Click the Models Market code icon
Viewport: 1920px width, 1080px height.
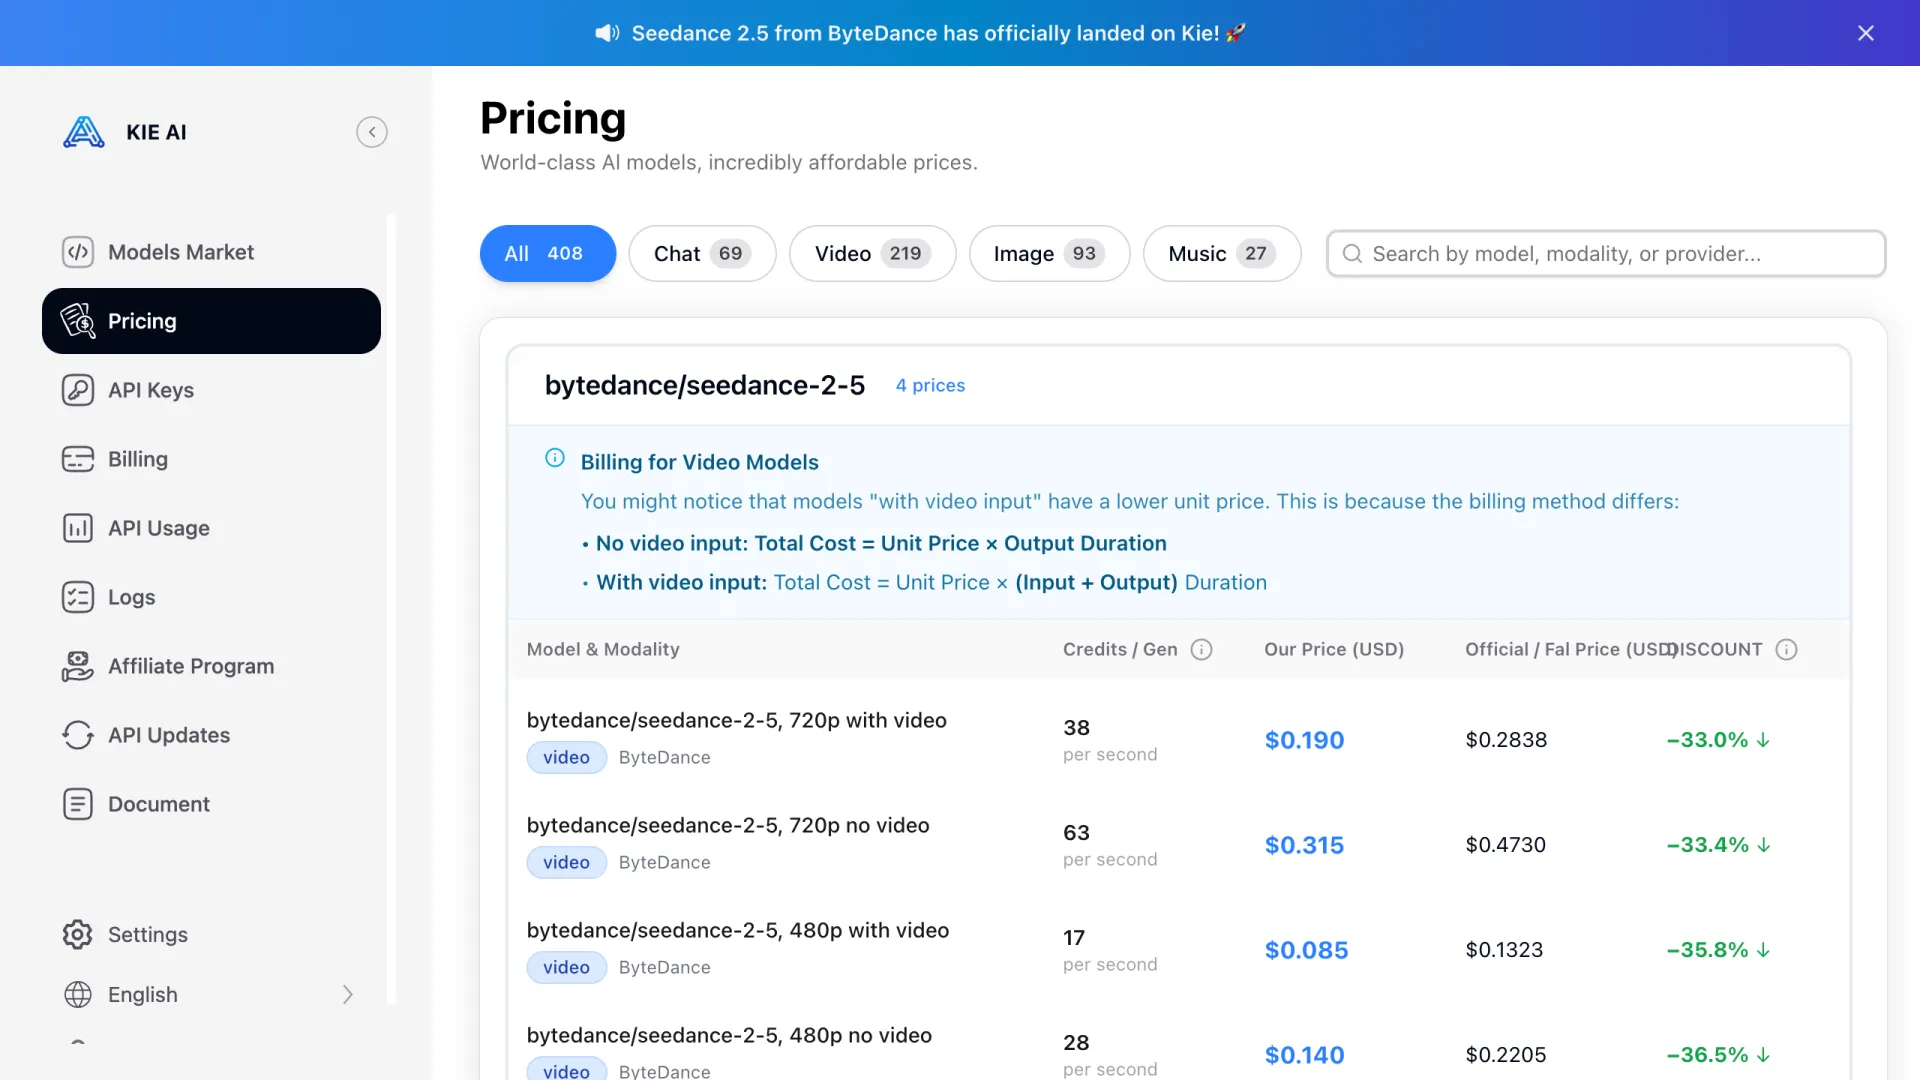[x=78, y=252]
